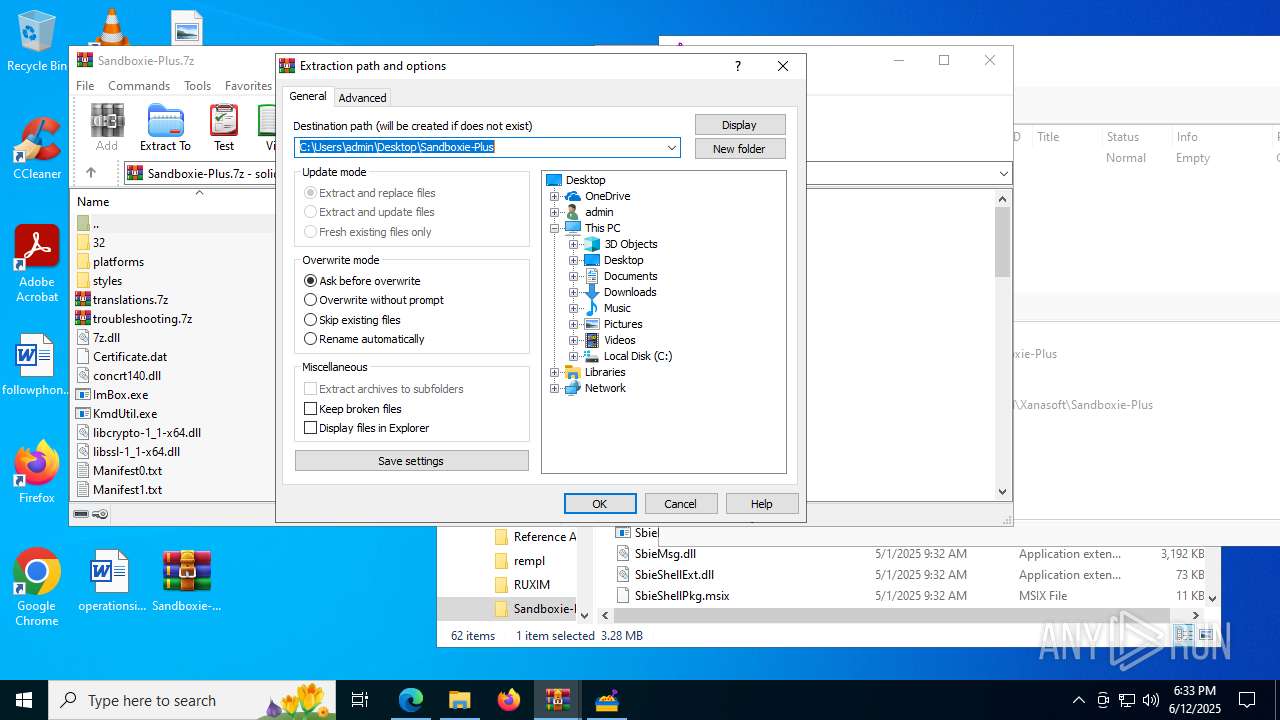The height and width of the screenshot is (720, 1280).
Task: Expand the Downloads tree node
Action: (574, 292)
